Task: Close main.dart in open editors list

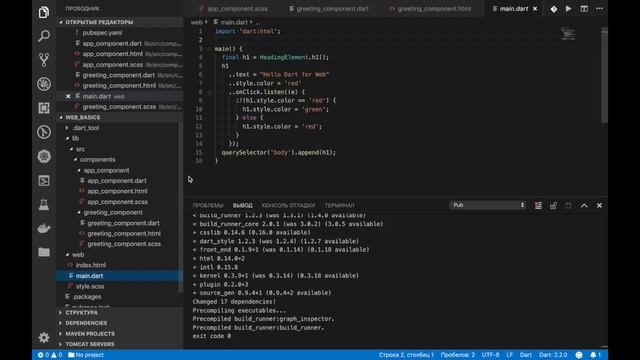Action: pos(68,96)
